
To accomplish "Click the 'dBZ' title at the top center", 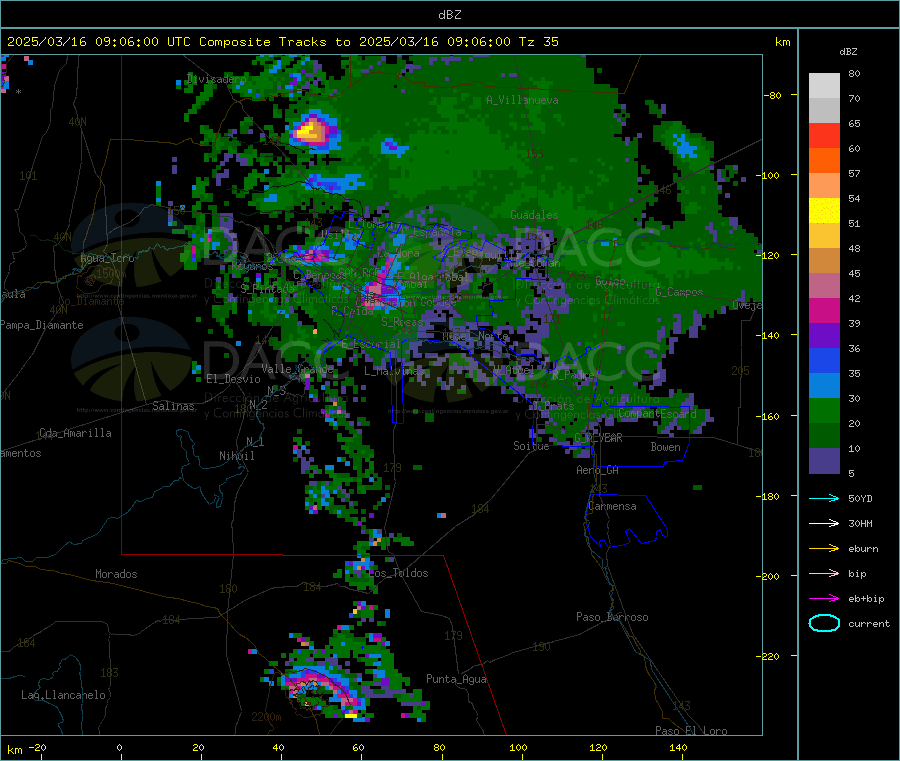I will (x=449, y=15).
